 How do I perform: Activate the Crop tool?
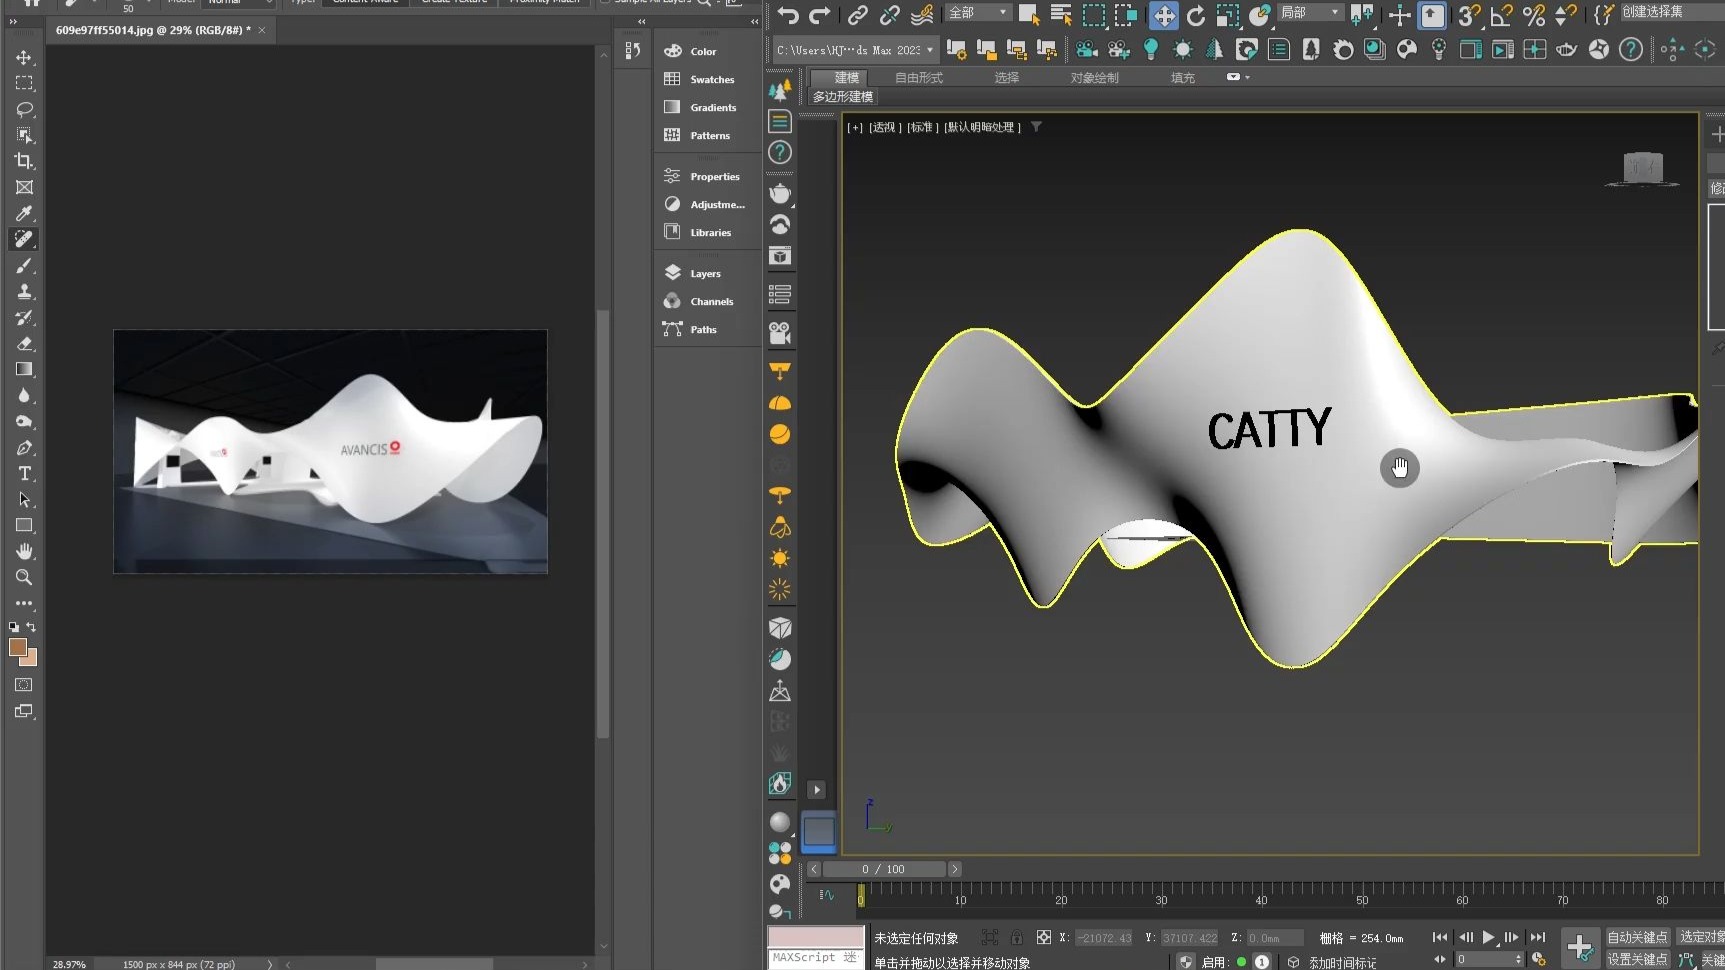coord(24,162)
